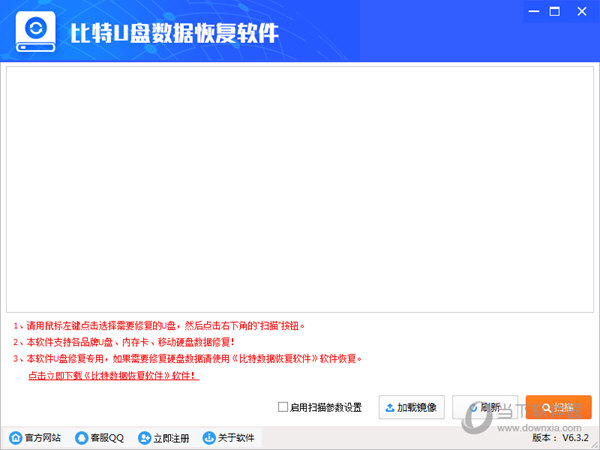Click the home icon beside 官方网站
Viewport: 600px width, 450px height.
click(x=16, y=437)
